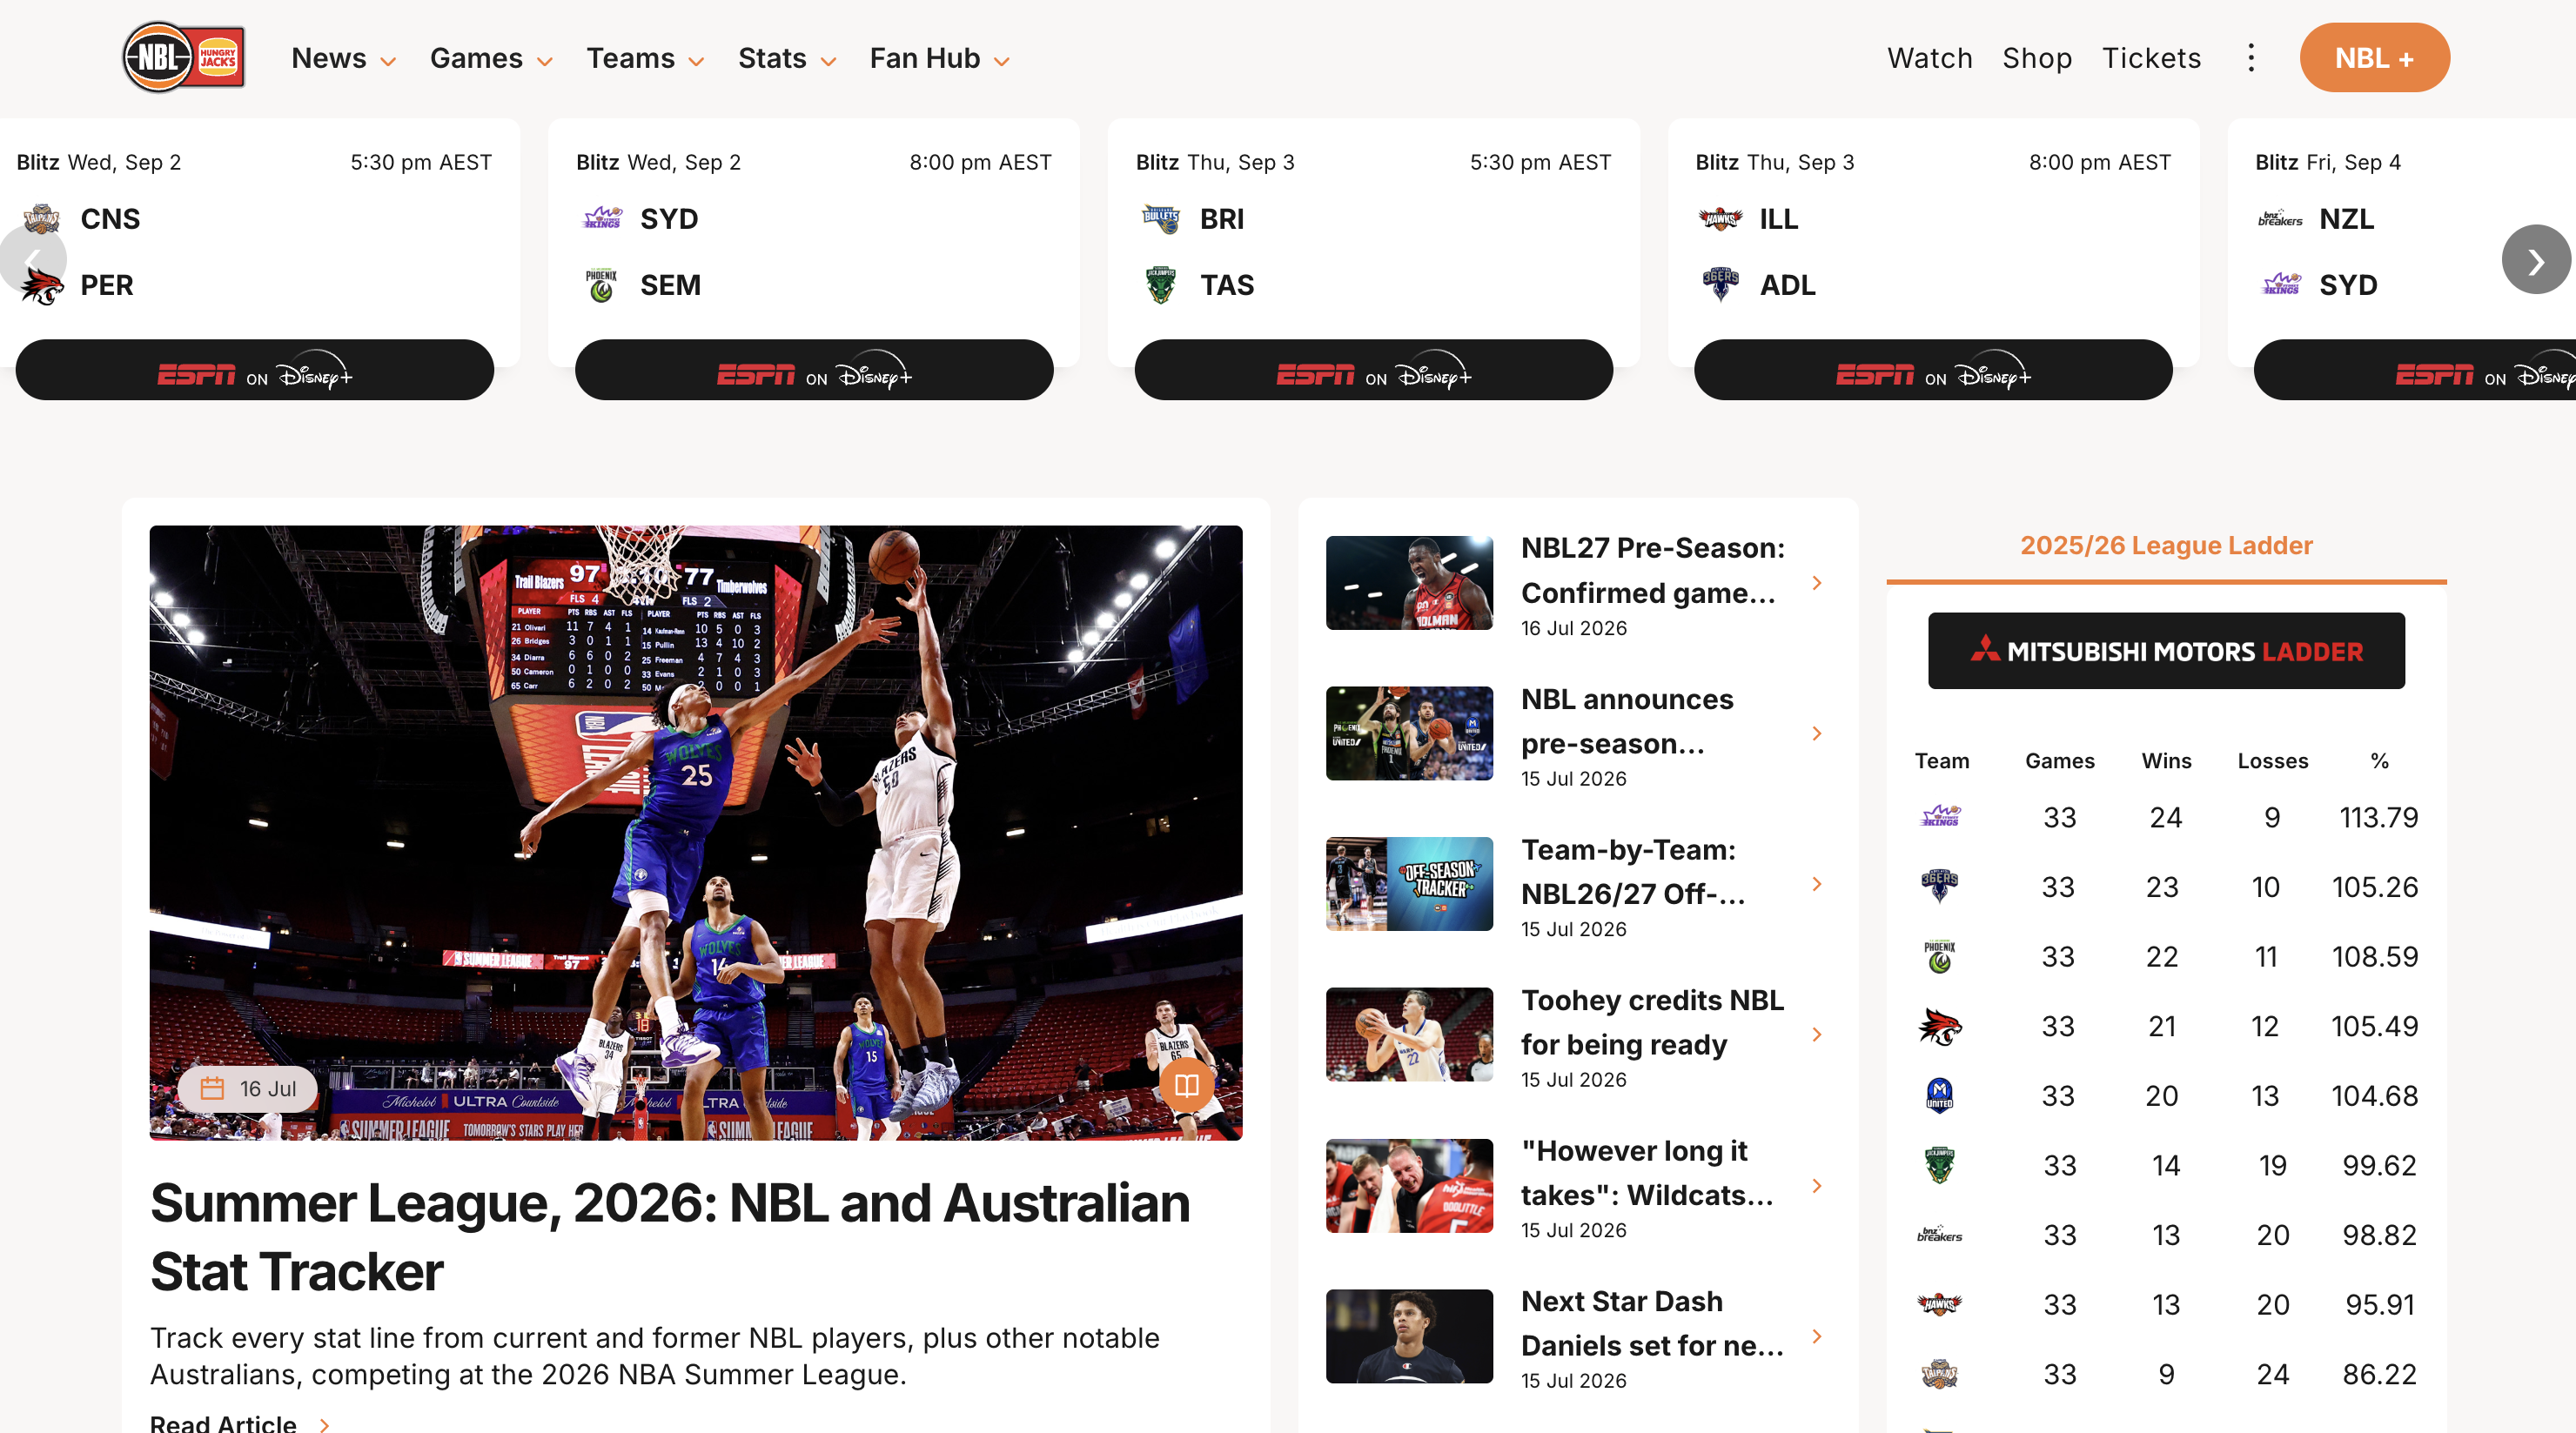Open the three-dot more options menu
The height and width of the screenshot is (1433, 2576).
pos(2250,58)
